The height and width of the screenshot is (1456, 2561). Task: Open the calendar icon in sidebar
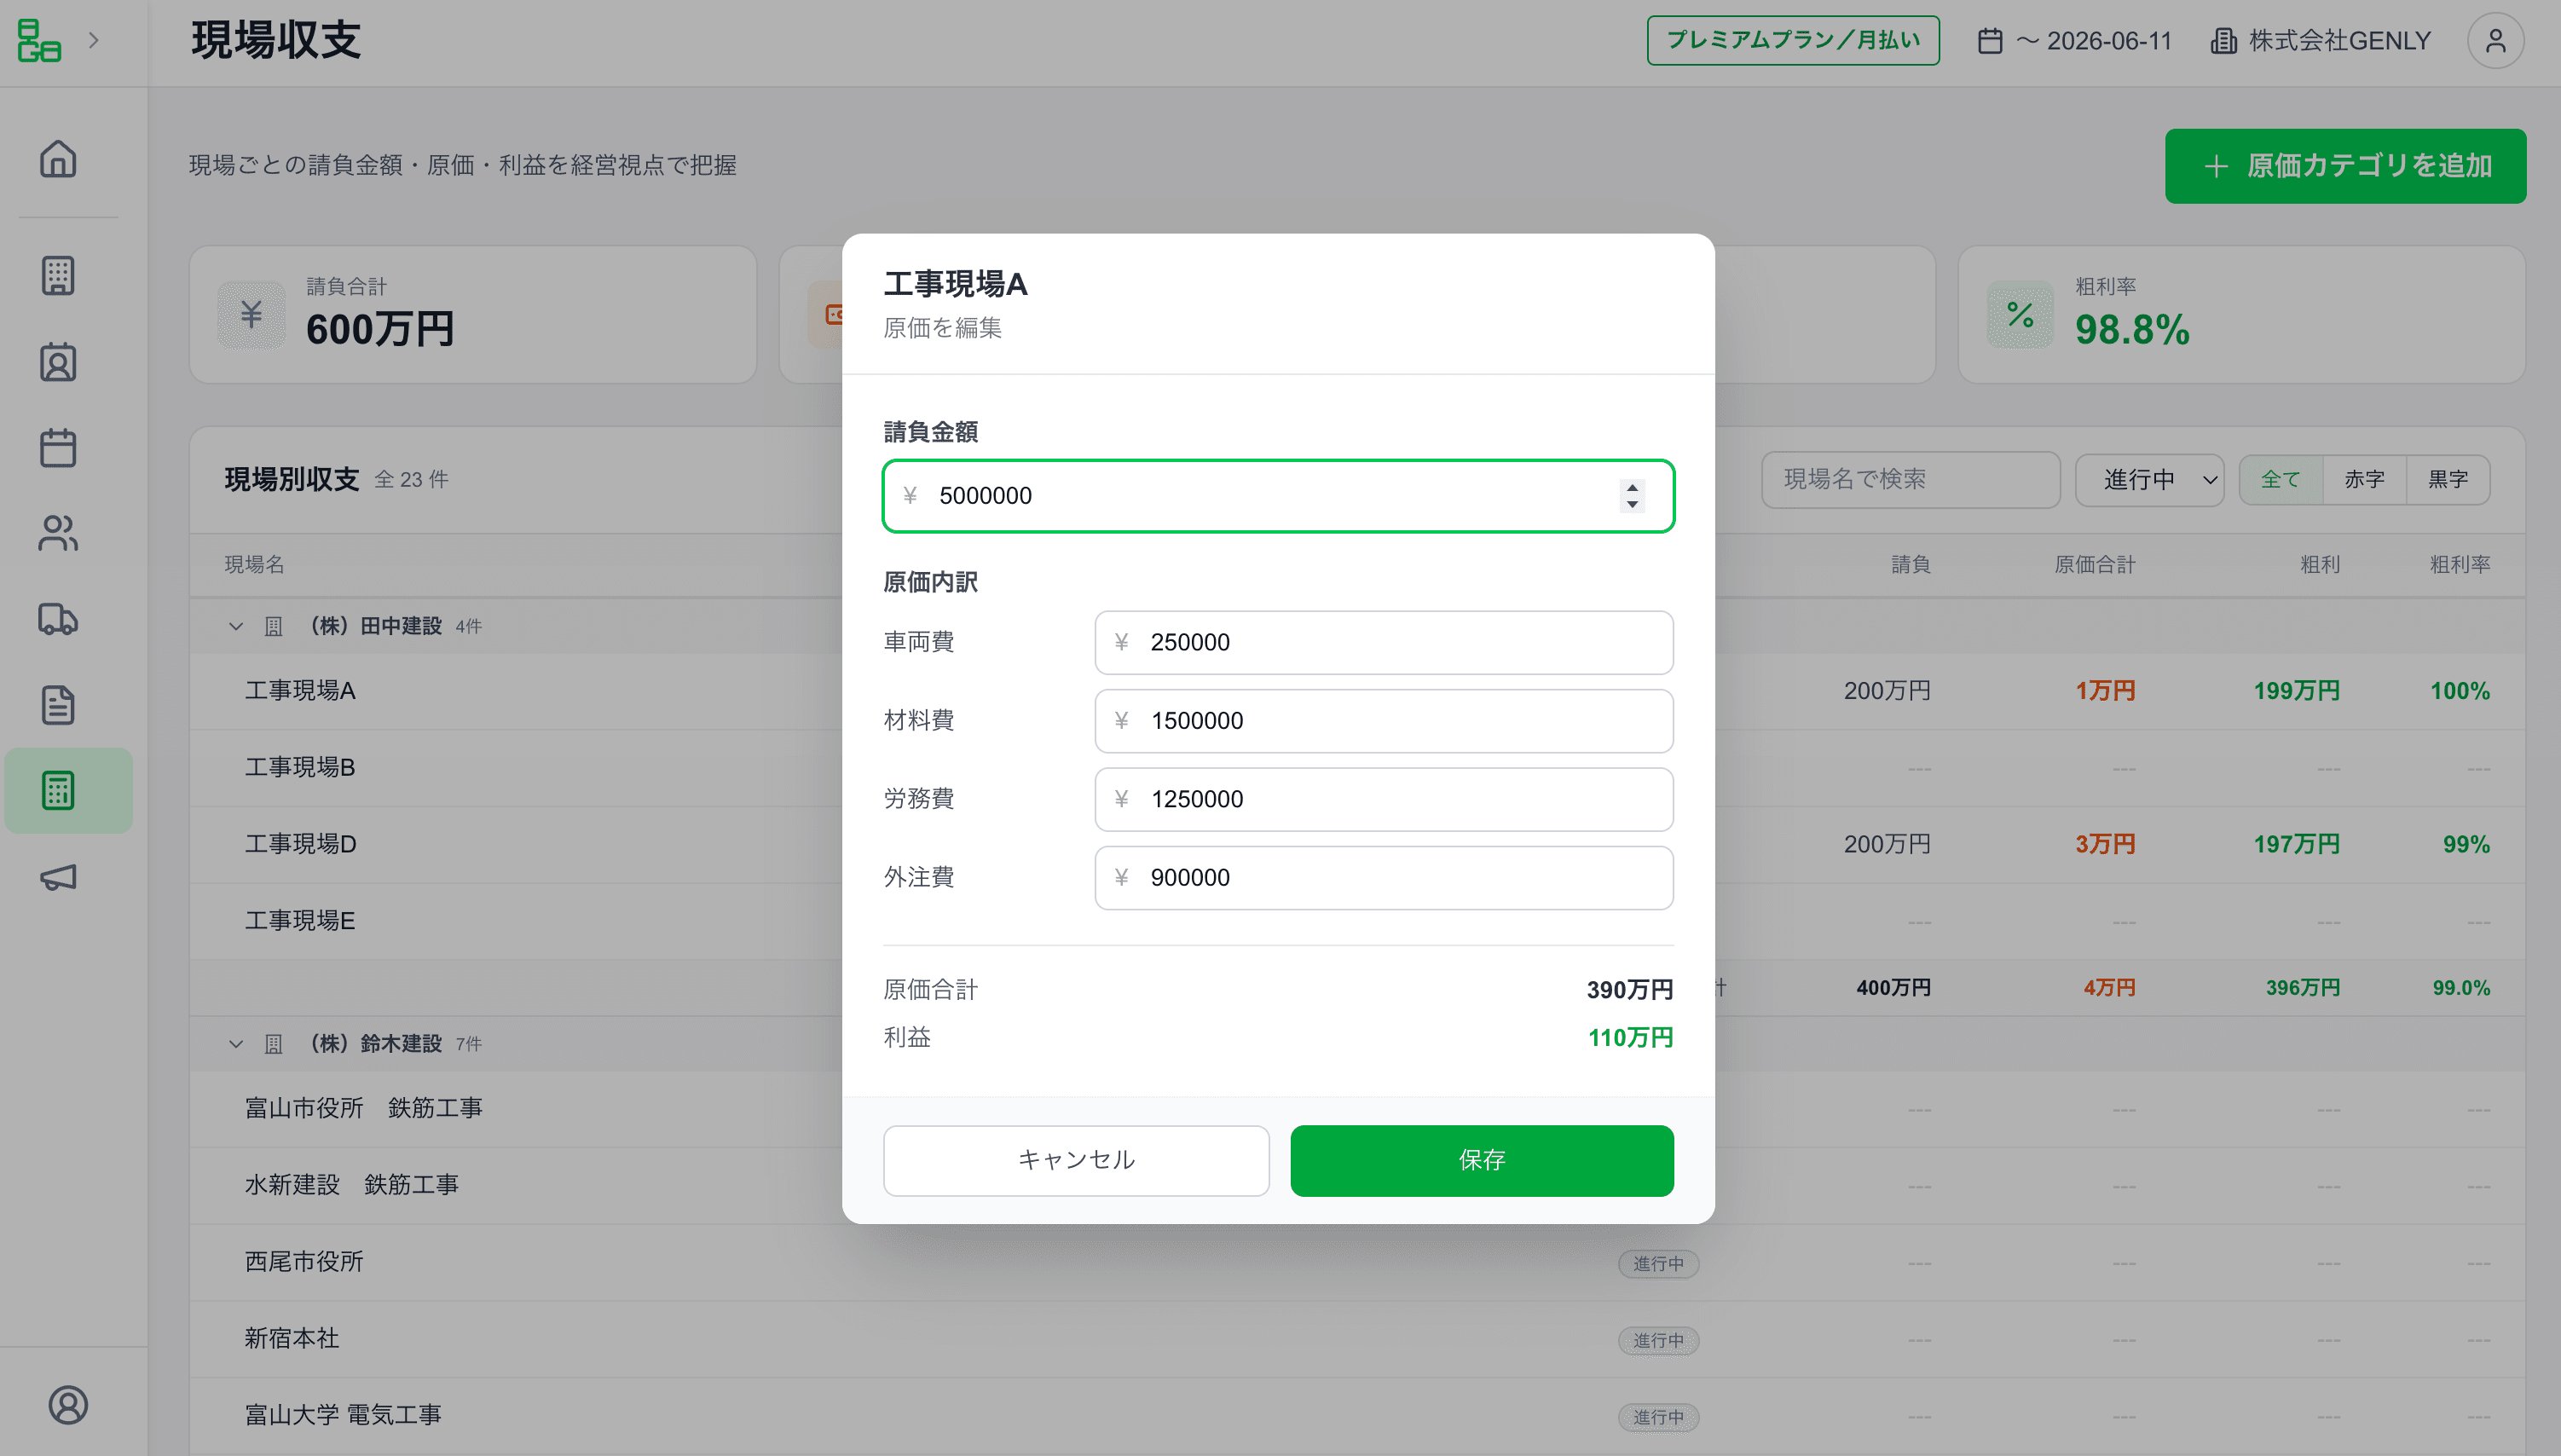(x=58, y=448)
